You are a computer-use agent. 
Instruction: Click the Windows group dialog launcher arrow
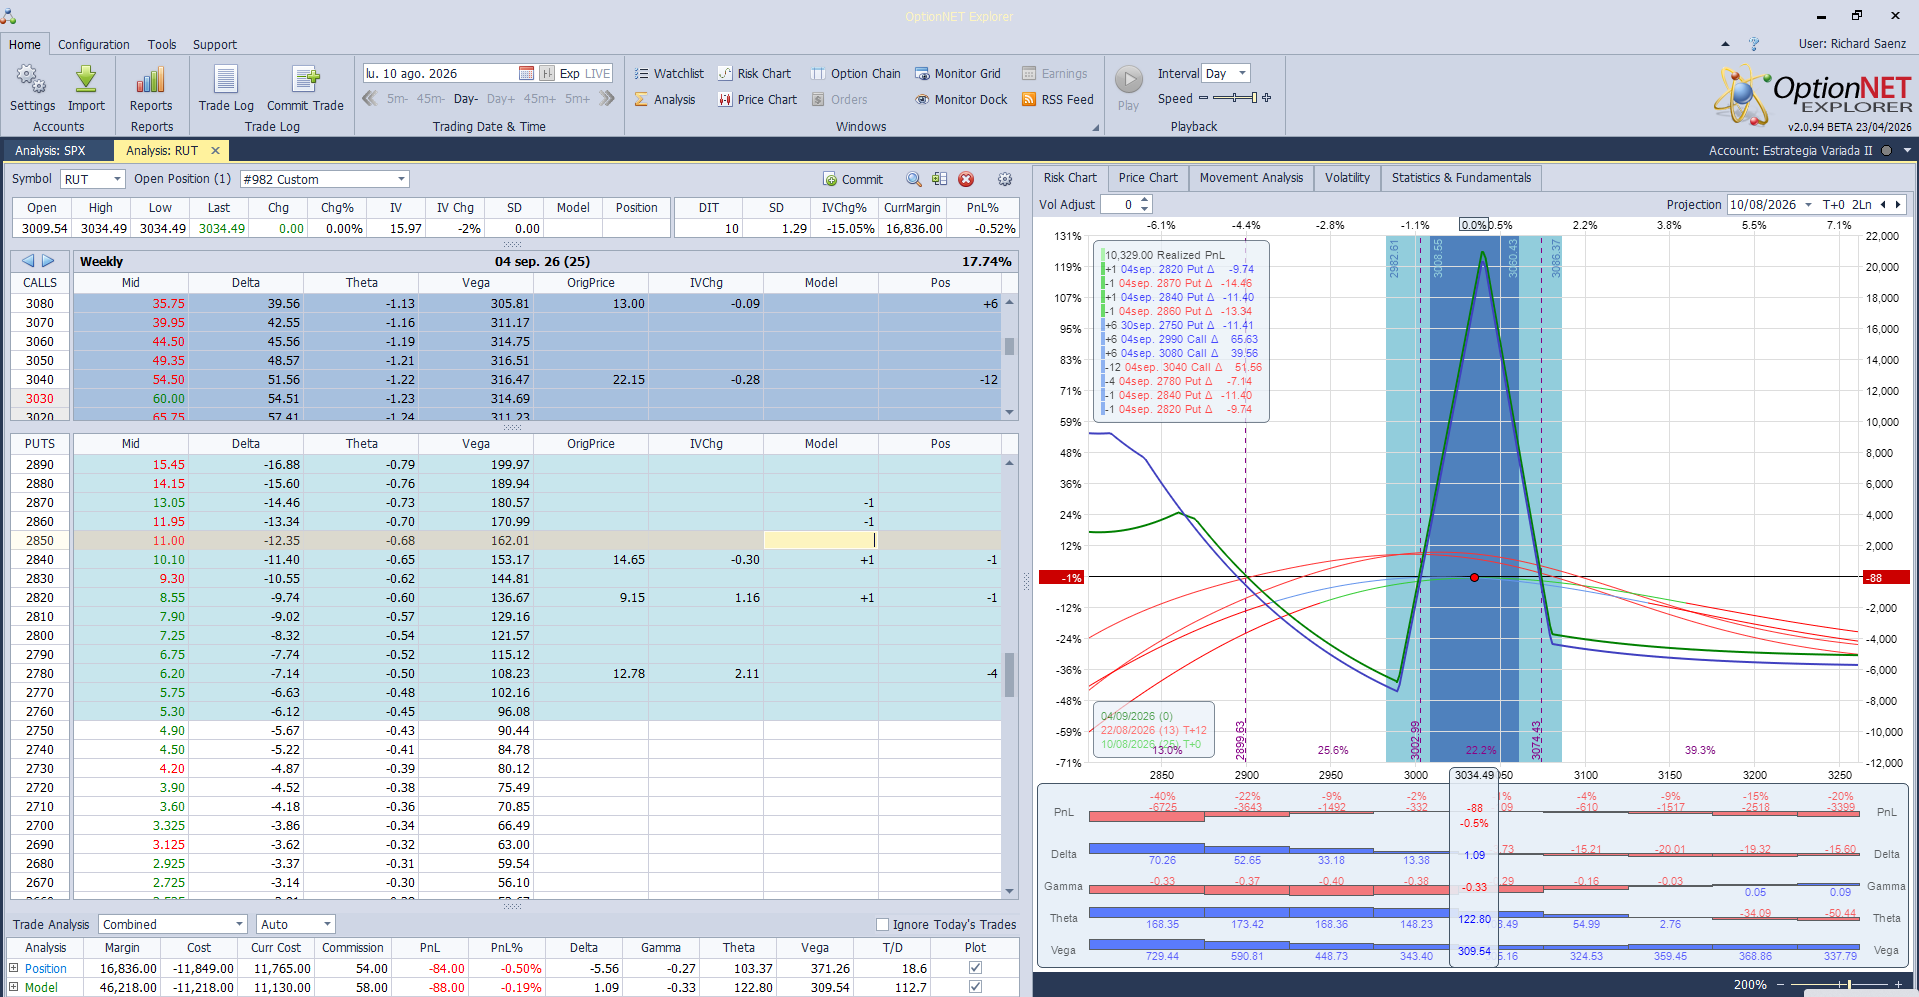click(1096, 128)
